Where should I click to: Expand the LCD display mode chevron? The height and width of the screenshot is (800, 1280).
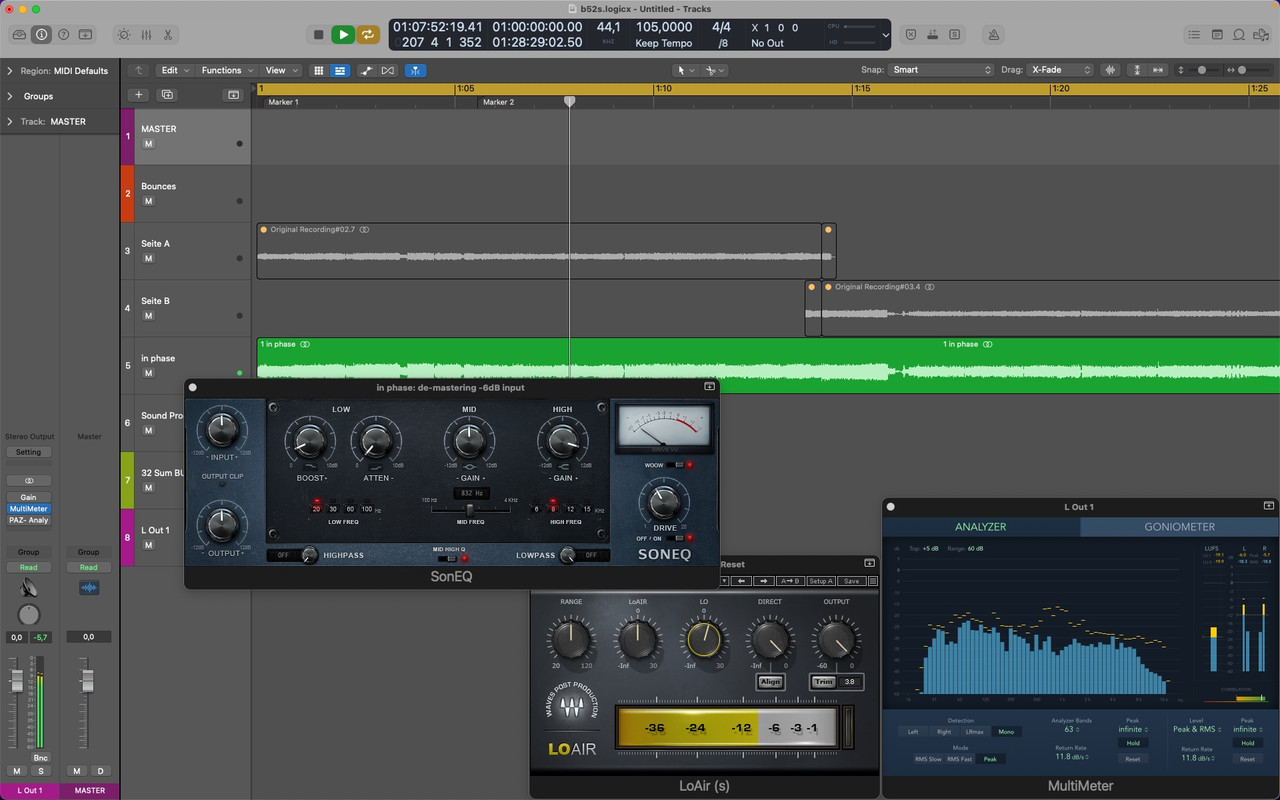[x=885, y=35]
